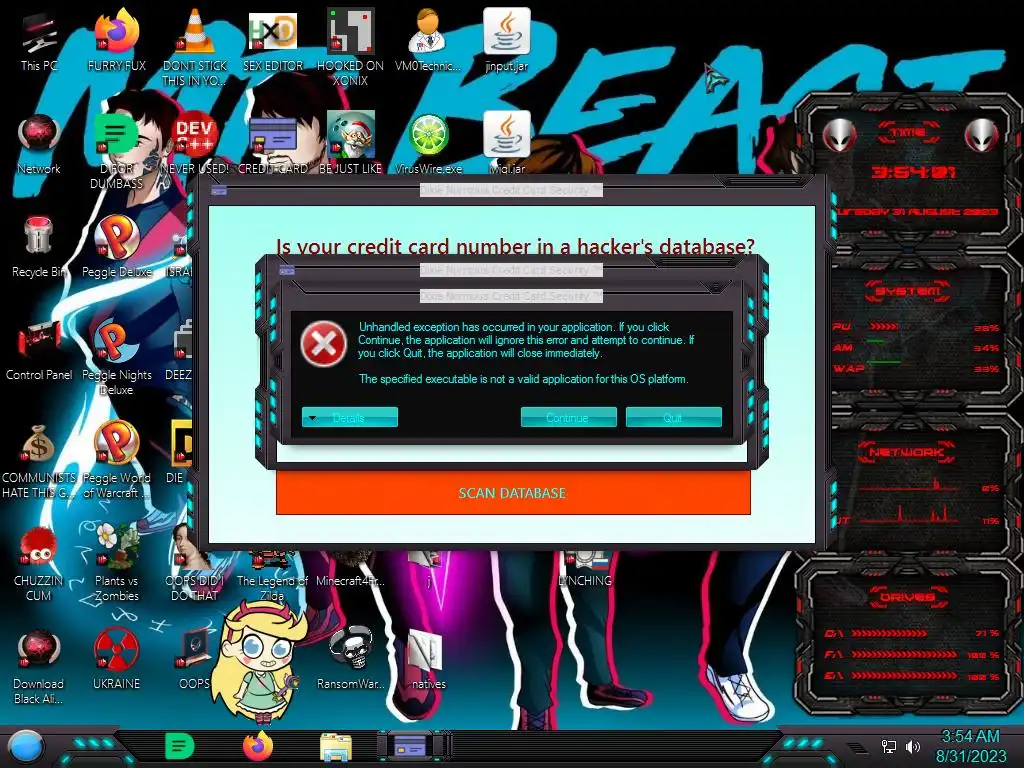
Task: Open the volume speaker tray icon
Action: [912, 746]
